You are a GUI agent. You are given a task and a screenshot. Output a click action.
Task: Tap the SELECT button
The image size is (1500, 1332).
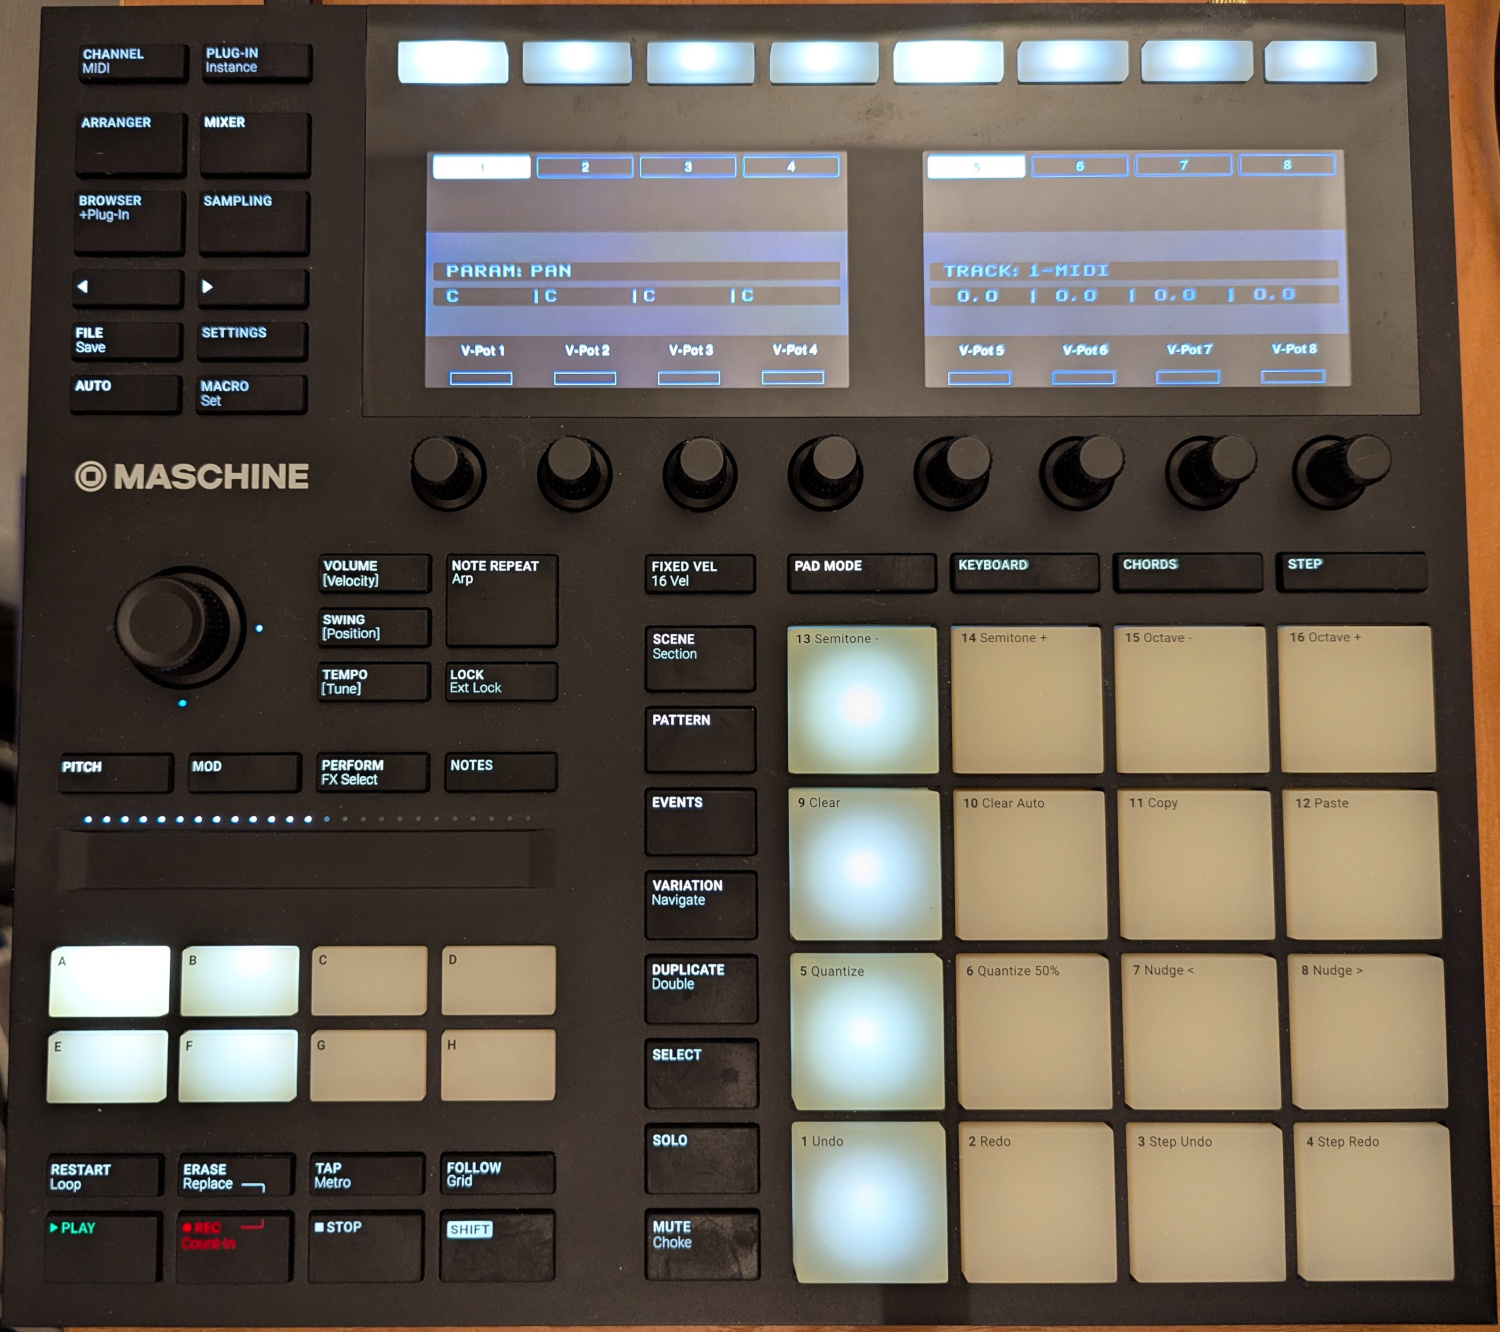pyautogui.click(x=702, y=1074)
